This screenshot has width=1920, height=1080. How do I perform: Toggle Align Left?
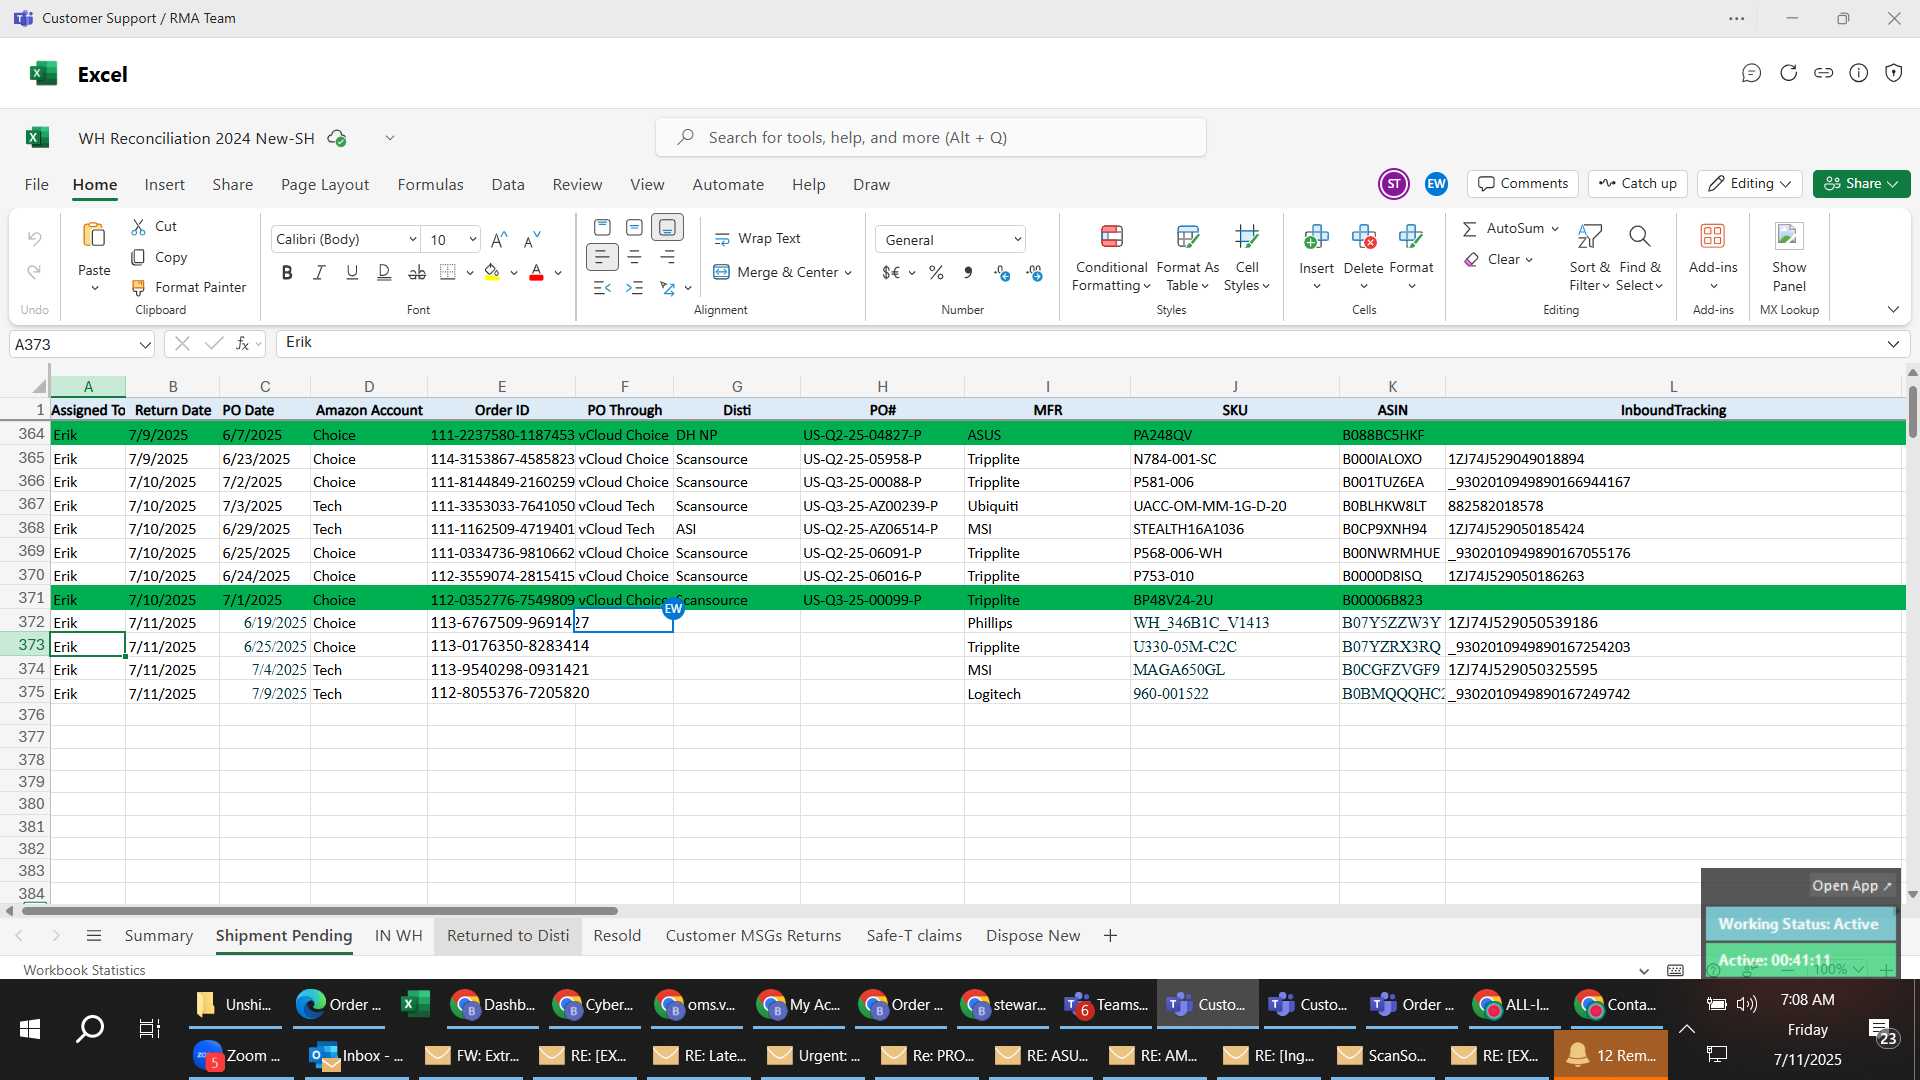coord(602,257)
